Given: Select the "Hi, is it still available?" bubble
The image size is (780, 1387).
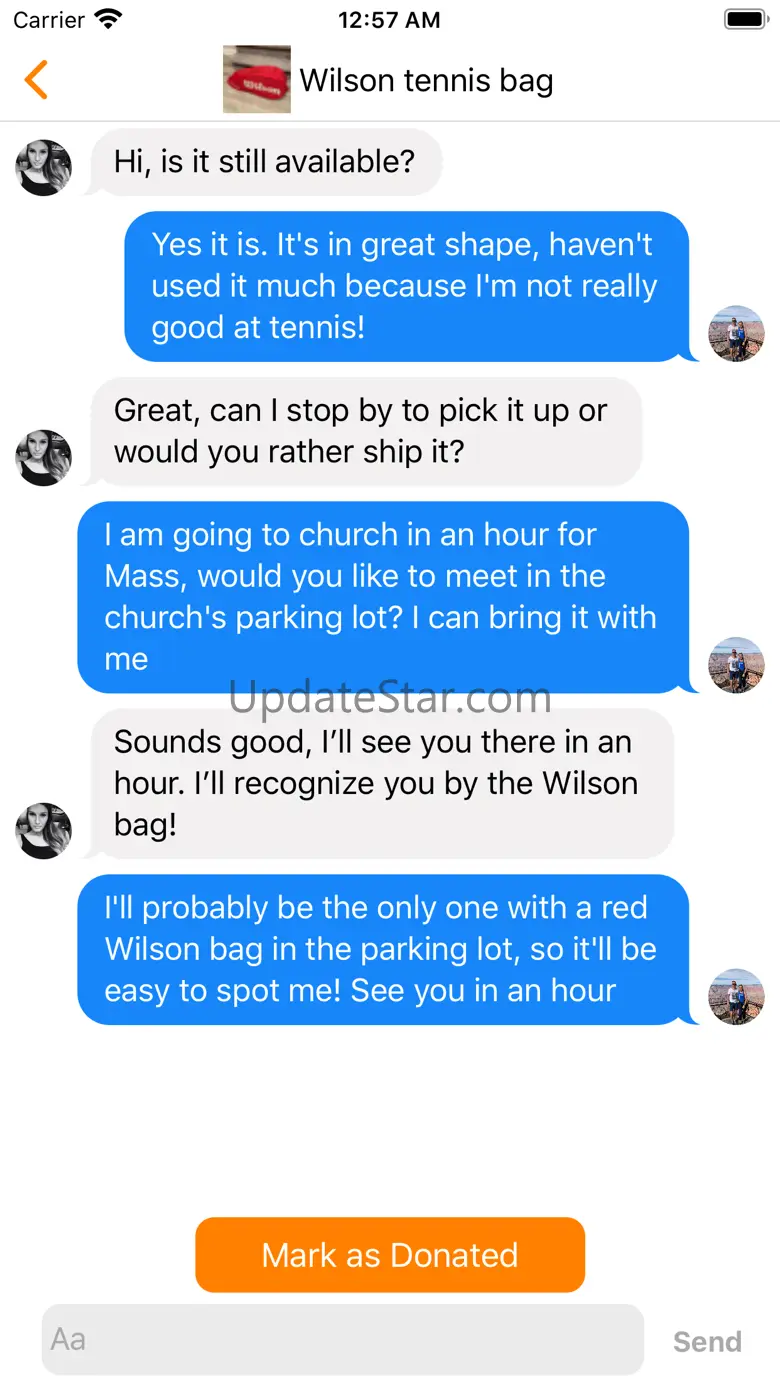Looking at the screenshot, I should coord(265,162).
